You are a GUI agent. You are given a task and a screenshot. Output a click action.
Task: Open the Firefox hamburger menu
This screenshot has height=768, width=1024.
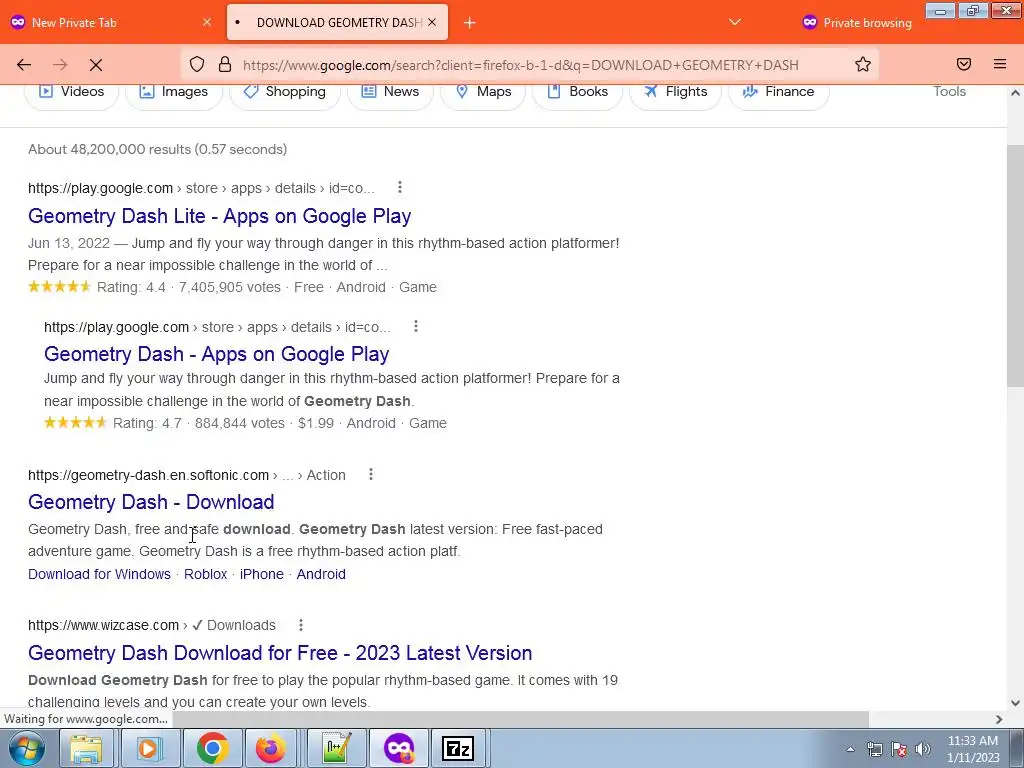[1000, 64]
